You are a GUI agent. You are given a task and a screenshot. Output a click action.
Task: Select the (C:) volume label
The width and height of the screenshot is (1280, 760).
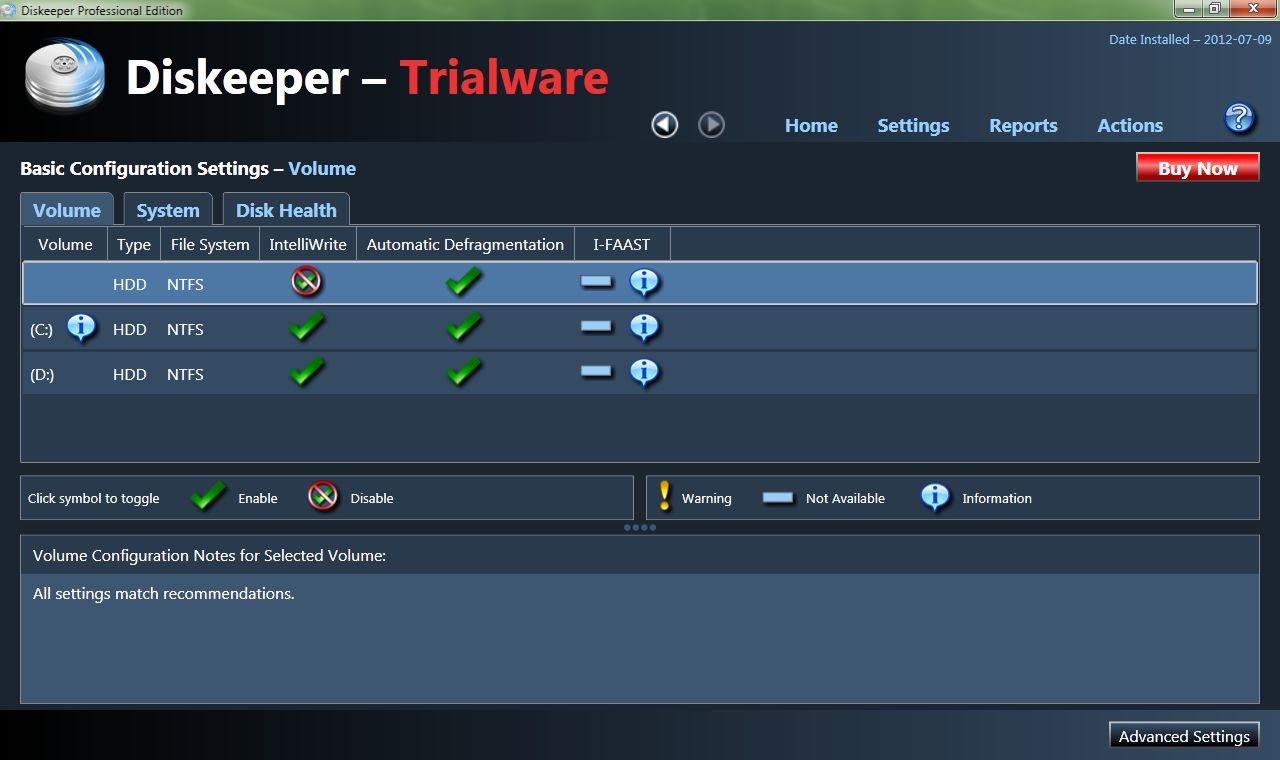(41, 330)
